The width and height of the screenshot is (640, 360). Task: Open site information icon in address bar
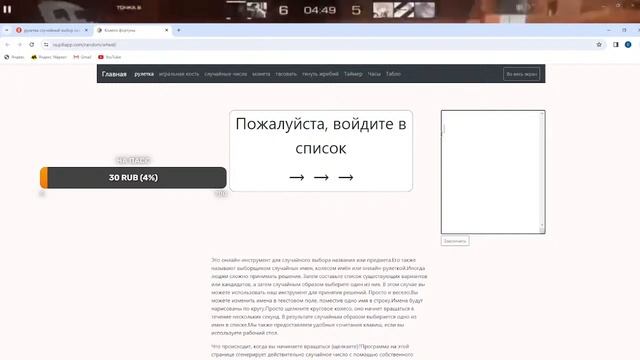[x=46, y=44]
